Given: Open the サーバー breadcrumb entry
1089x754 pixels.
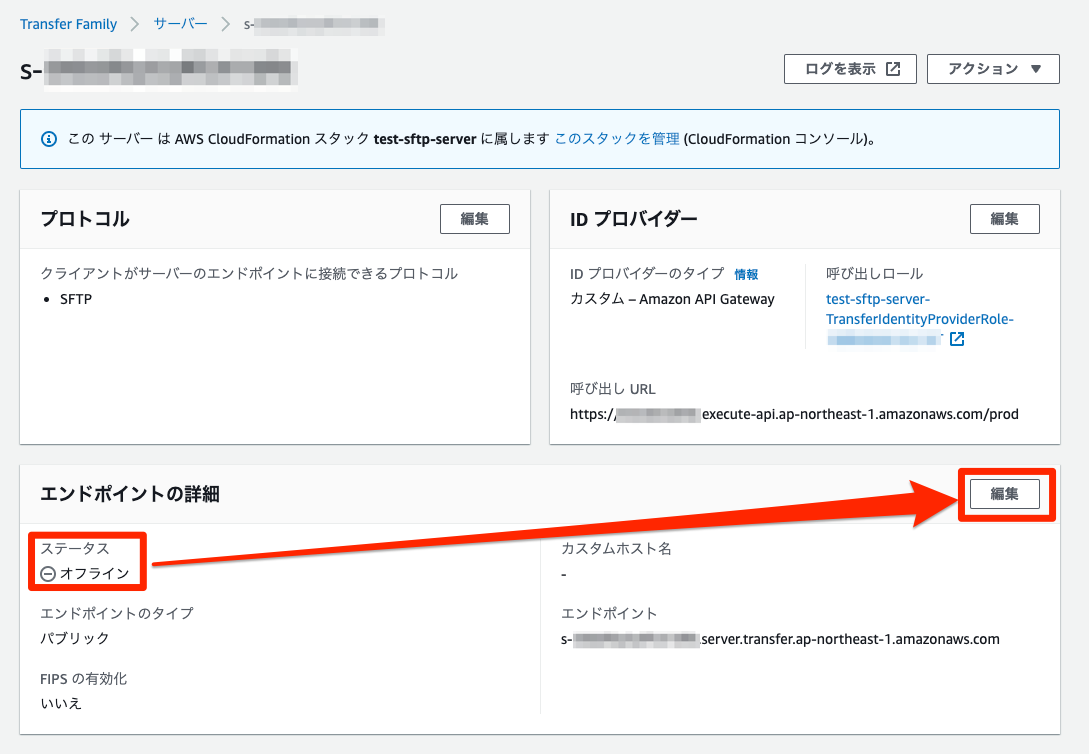Looking at the screenshot, I should tap(180, 24).
